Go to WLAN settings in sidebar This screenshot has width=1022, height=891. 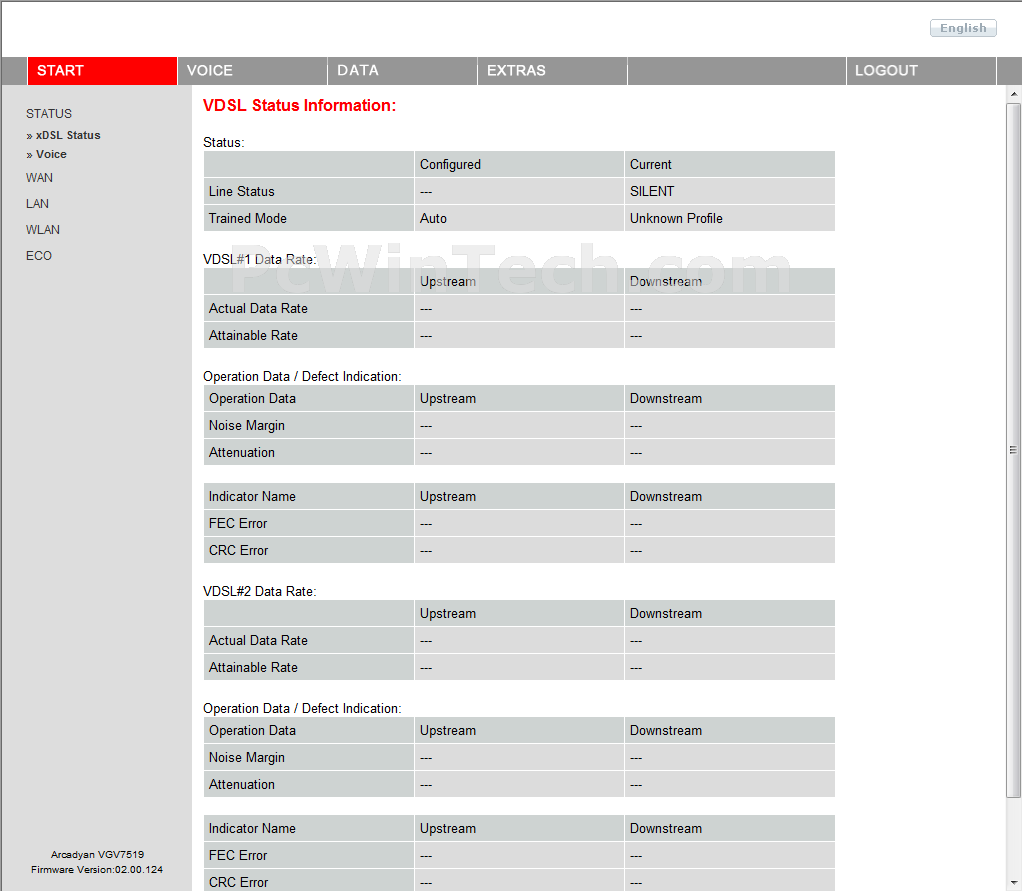pos(43,229)
